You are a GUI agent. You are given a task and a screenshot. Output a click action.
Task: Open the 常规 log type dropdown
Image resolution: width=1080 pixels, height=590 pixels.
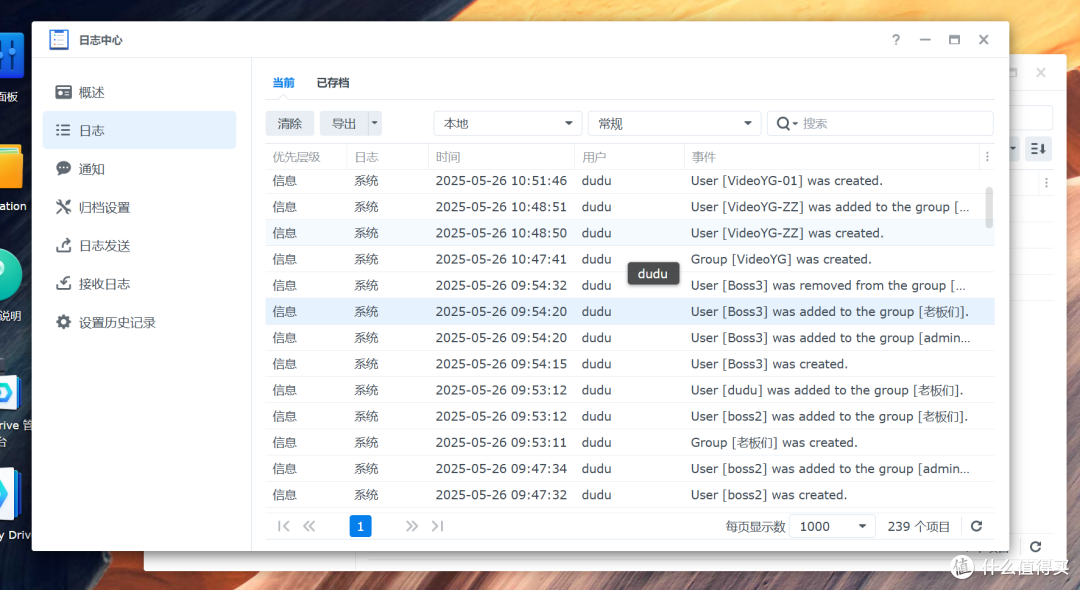674,123
